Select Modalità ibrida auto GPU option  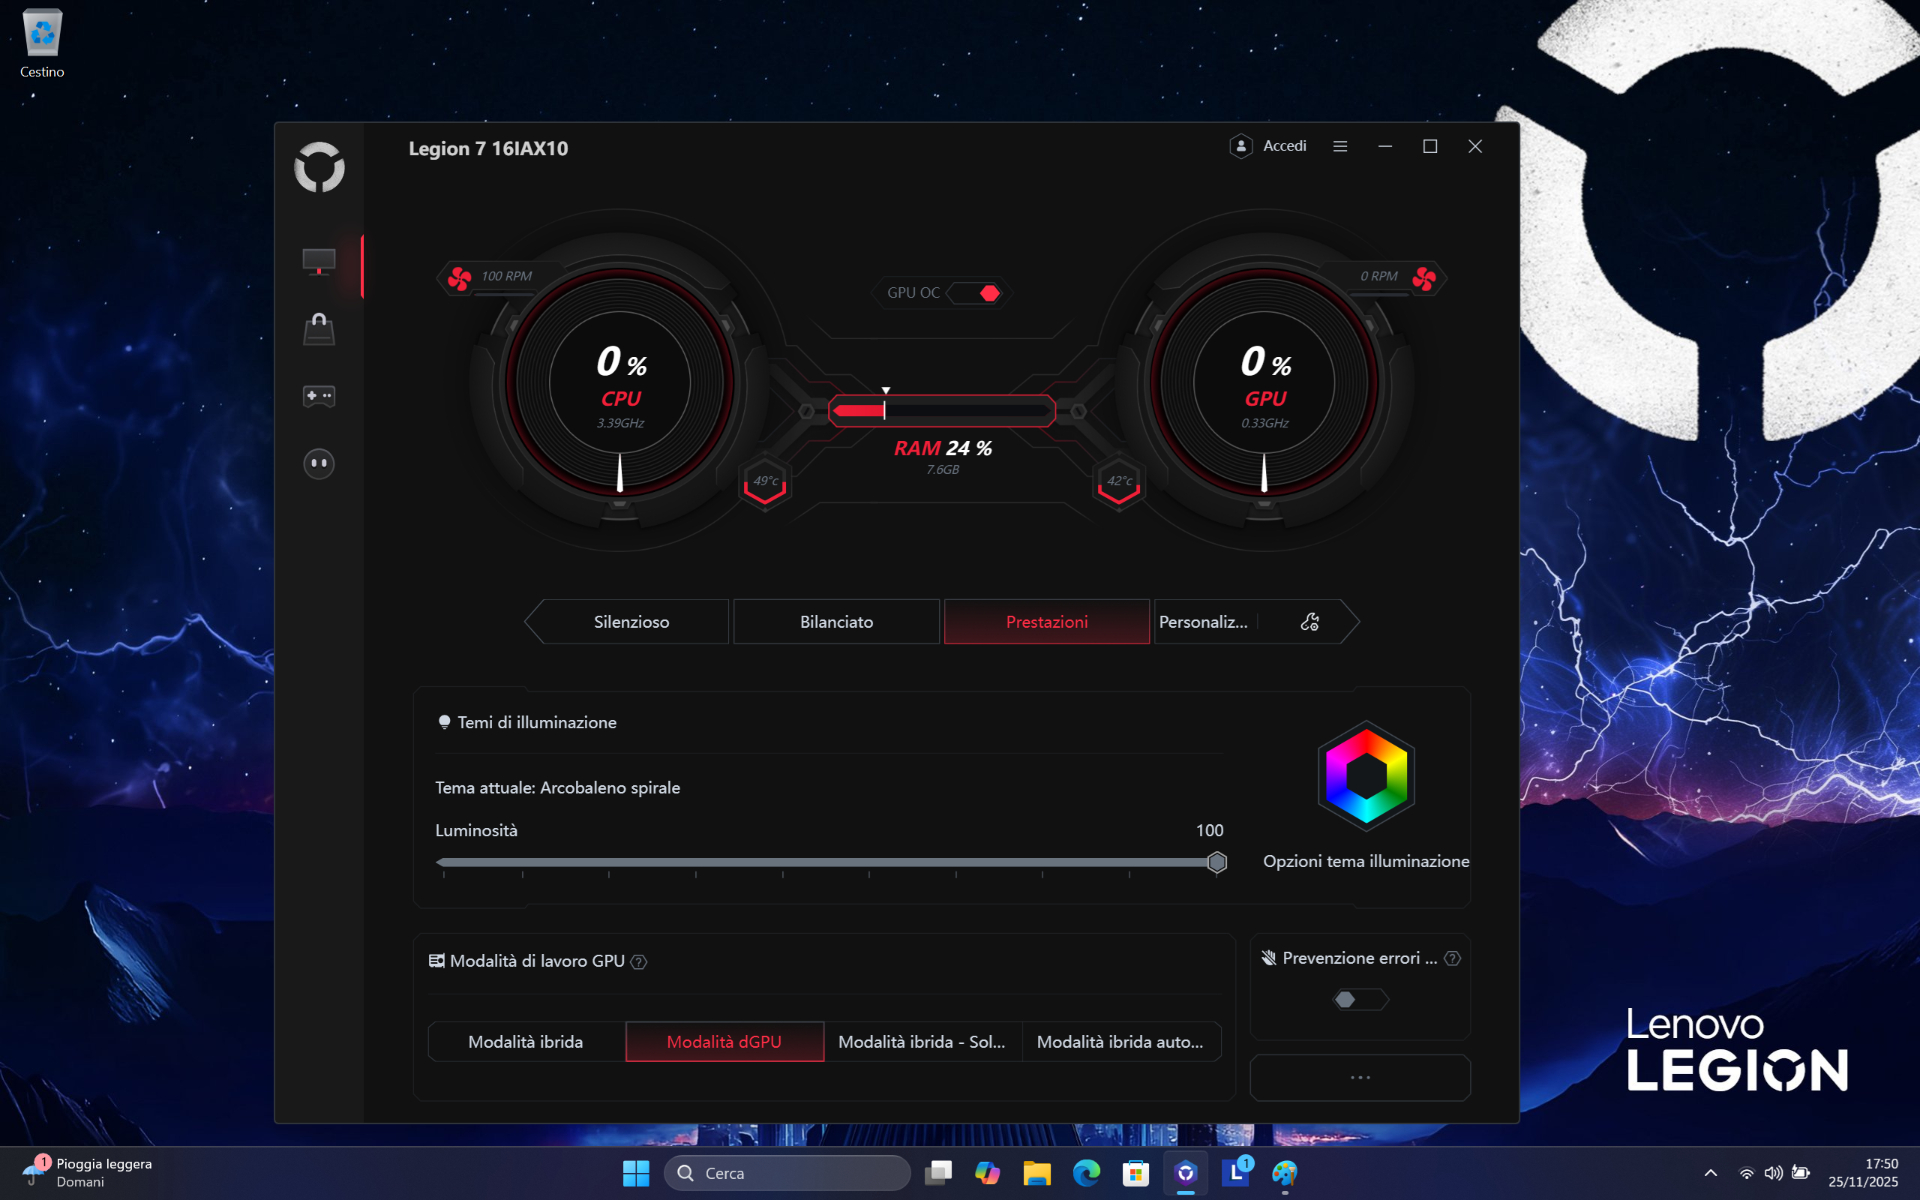coord(1120,1042)
